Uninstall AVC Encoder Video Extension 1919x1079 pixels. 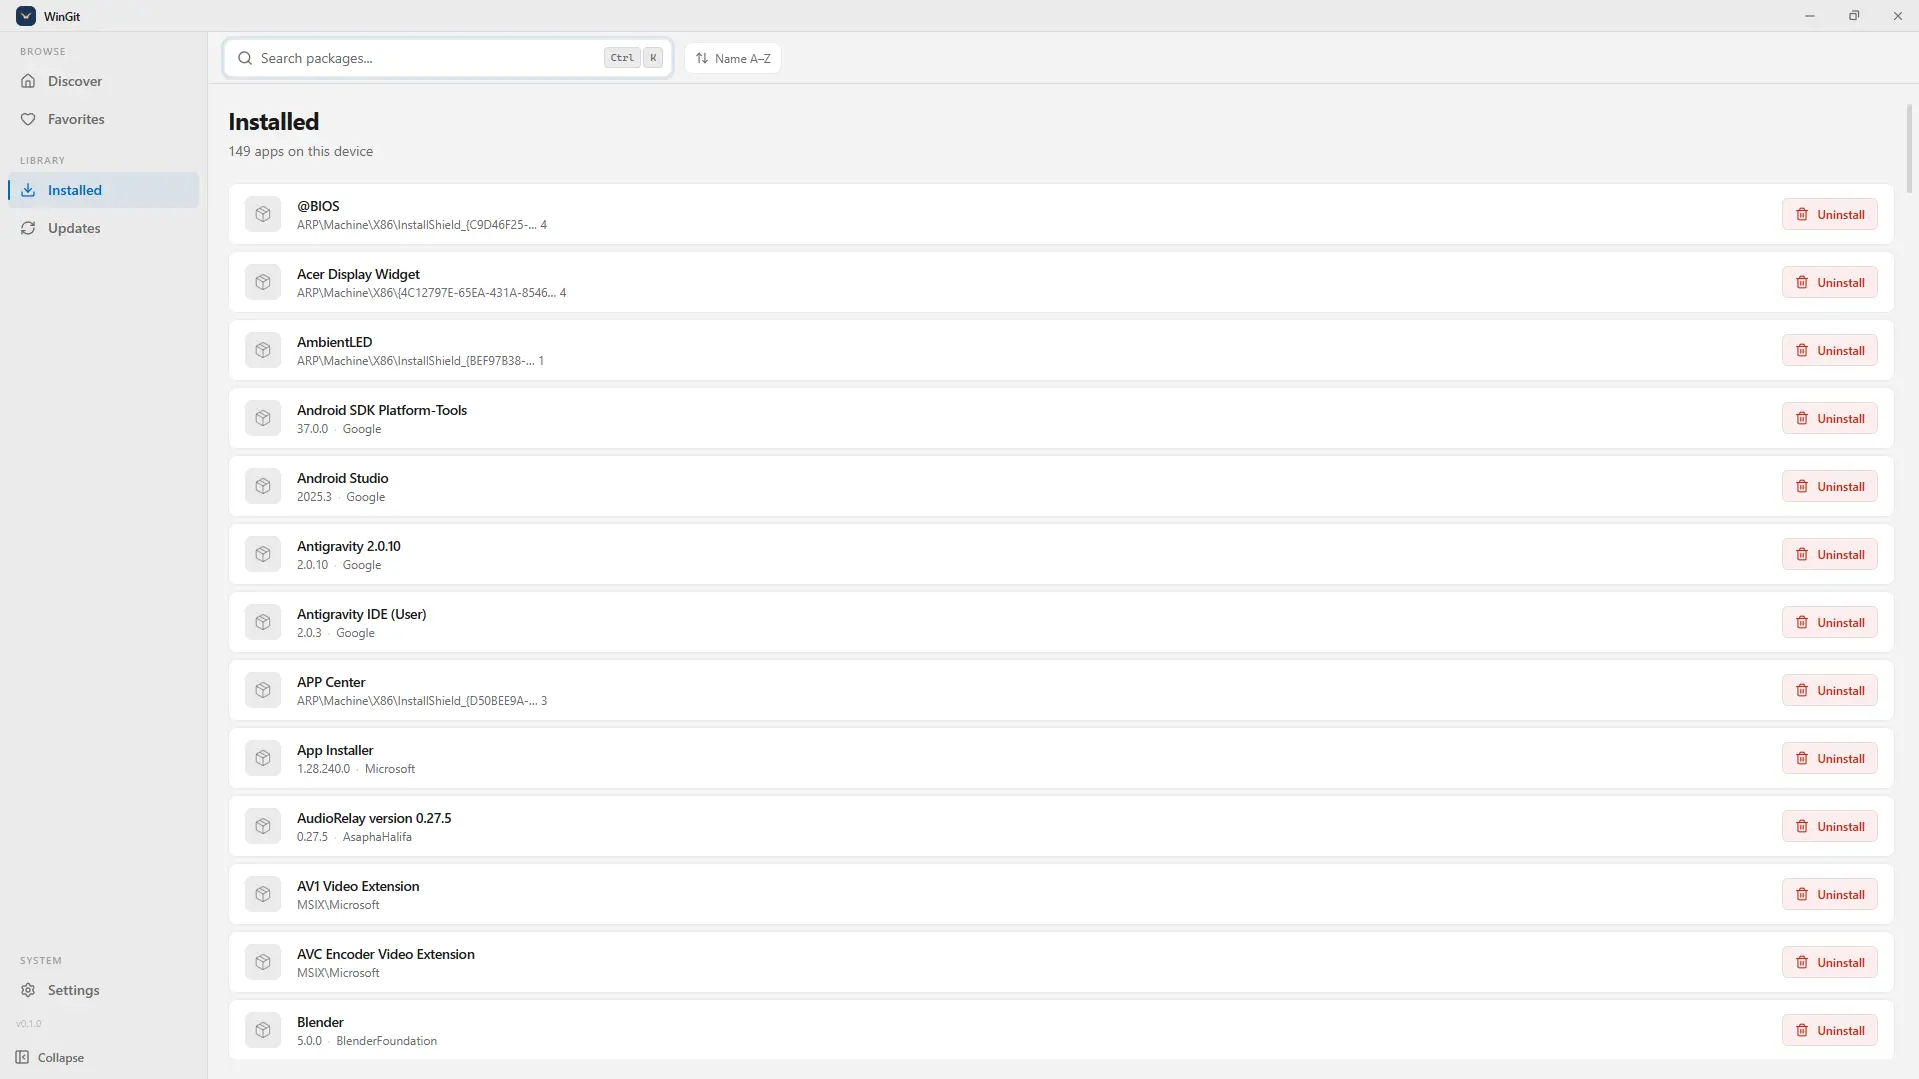1829,962
